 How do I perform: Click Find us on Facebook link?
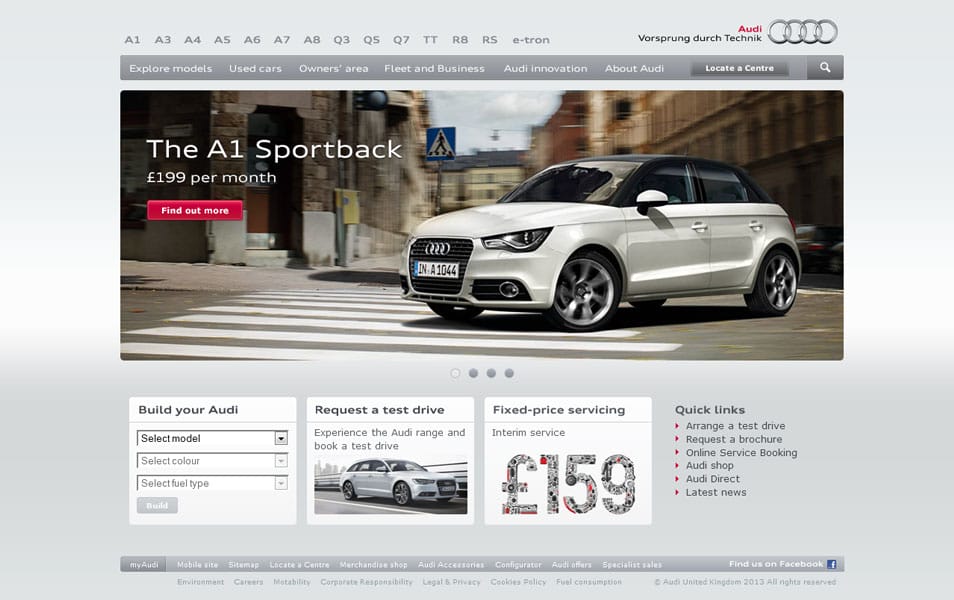(x=776, y=564)
